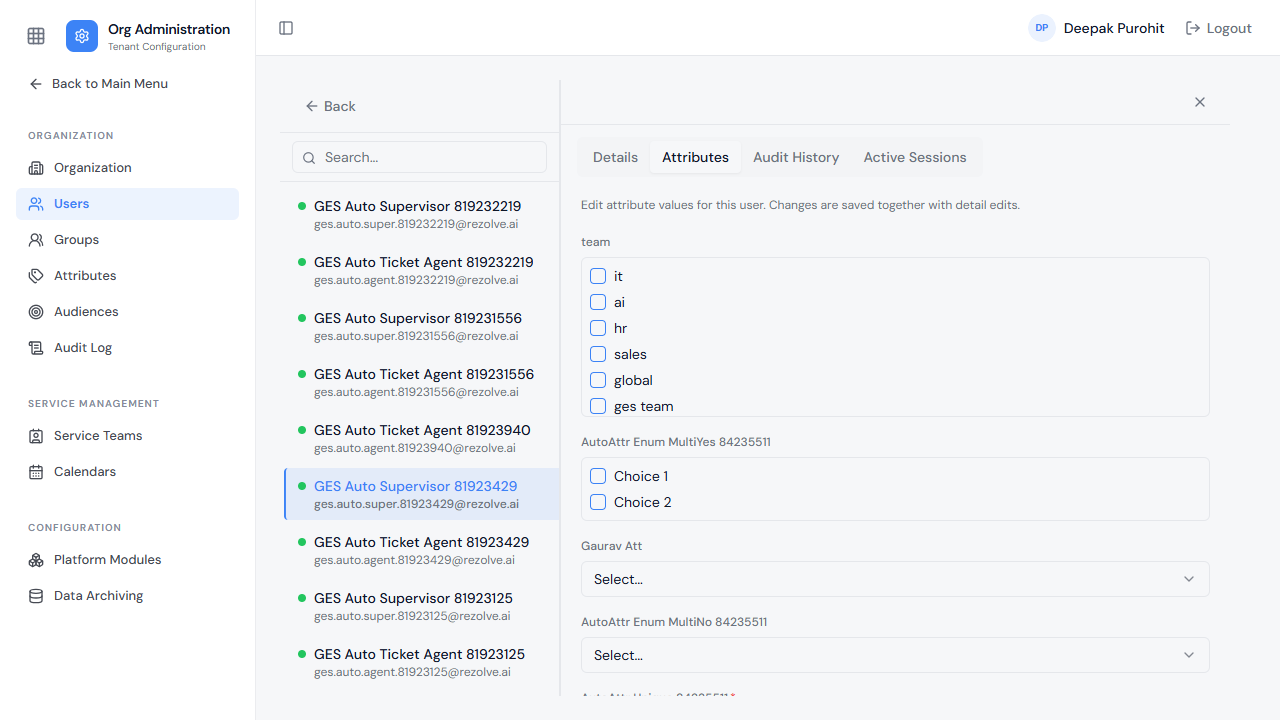This screenshot has width=1280, height=720.
Task: Open the app grid launcher icon
Action: pyautogui.click(x=36, y=36)
